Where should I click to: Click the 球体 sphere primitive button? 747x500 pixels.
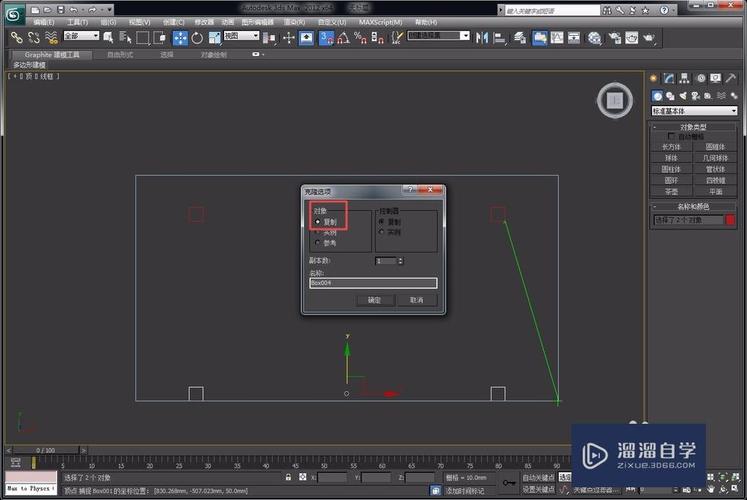671,158
